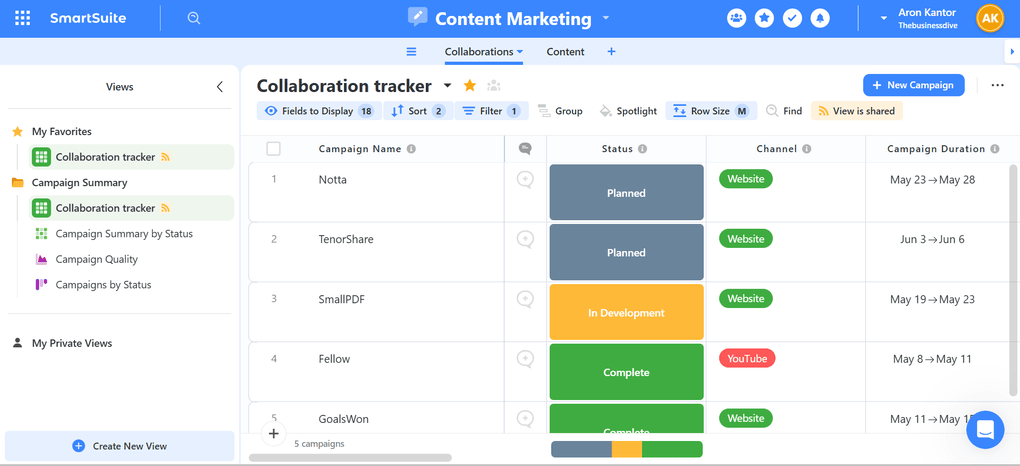Click the Website tag in TenorShare row
The height and width of the screenshot is (466, 1020).
coord(745,239)
